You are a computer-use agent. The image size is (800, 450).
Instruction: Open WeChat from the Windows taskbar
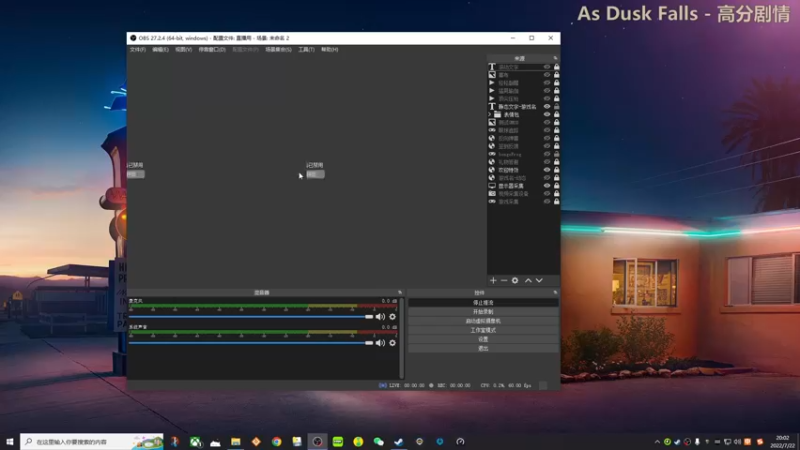(379, 441)
